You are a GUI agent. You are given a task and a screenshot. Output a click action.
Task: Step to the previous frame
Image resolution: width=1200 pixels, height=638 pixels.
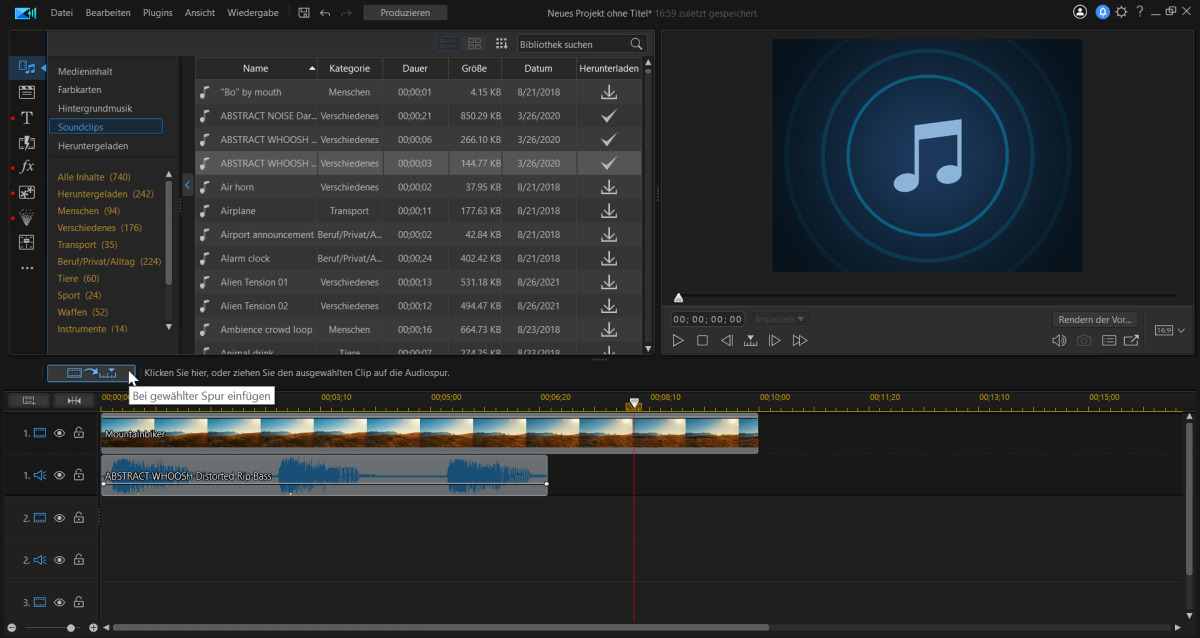727,341
